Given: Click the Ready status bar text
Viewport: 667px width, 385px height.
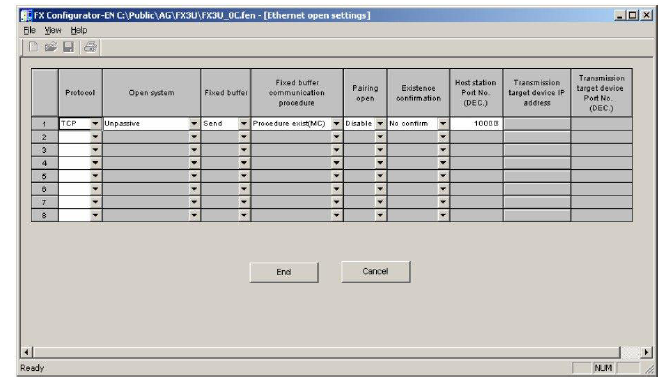Looking at the screenshot, I should point(32,368).
